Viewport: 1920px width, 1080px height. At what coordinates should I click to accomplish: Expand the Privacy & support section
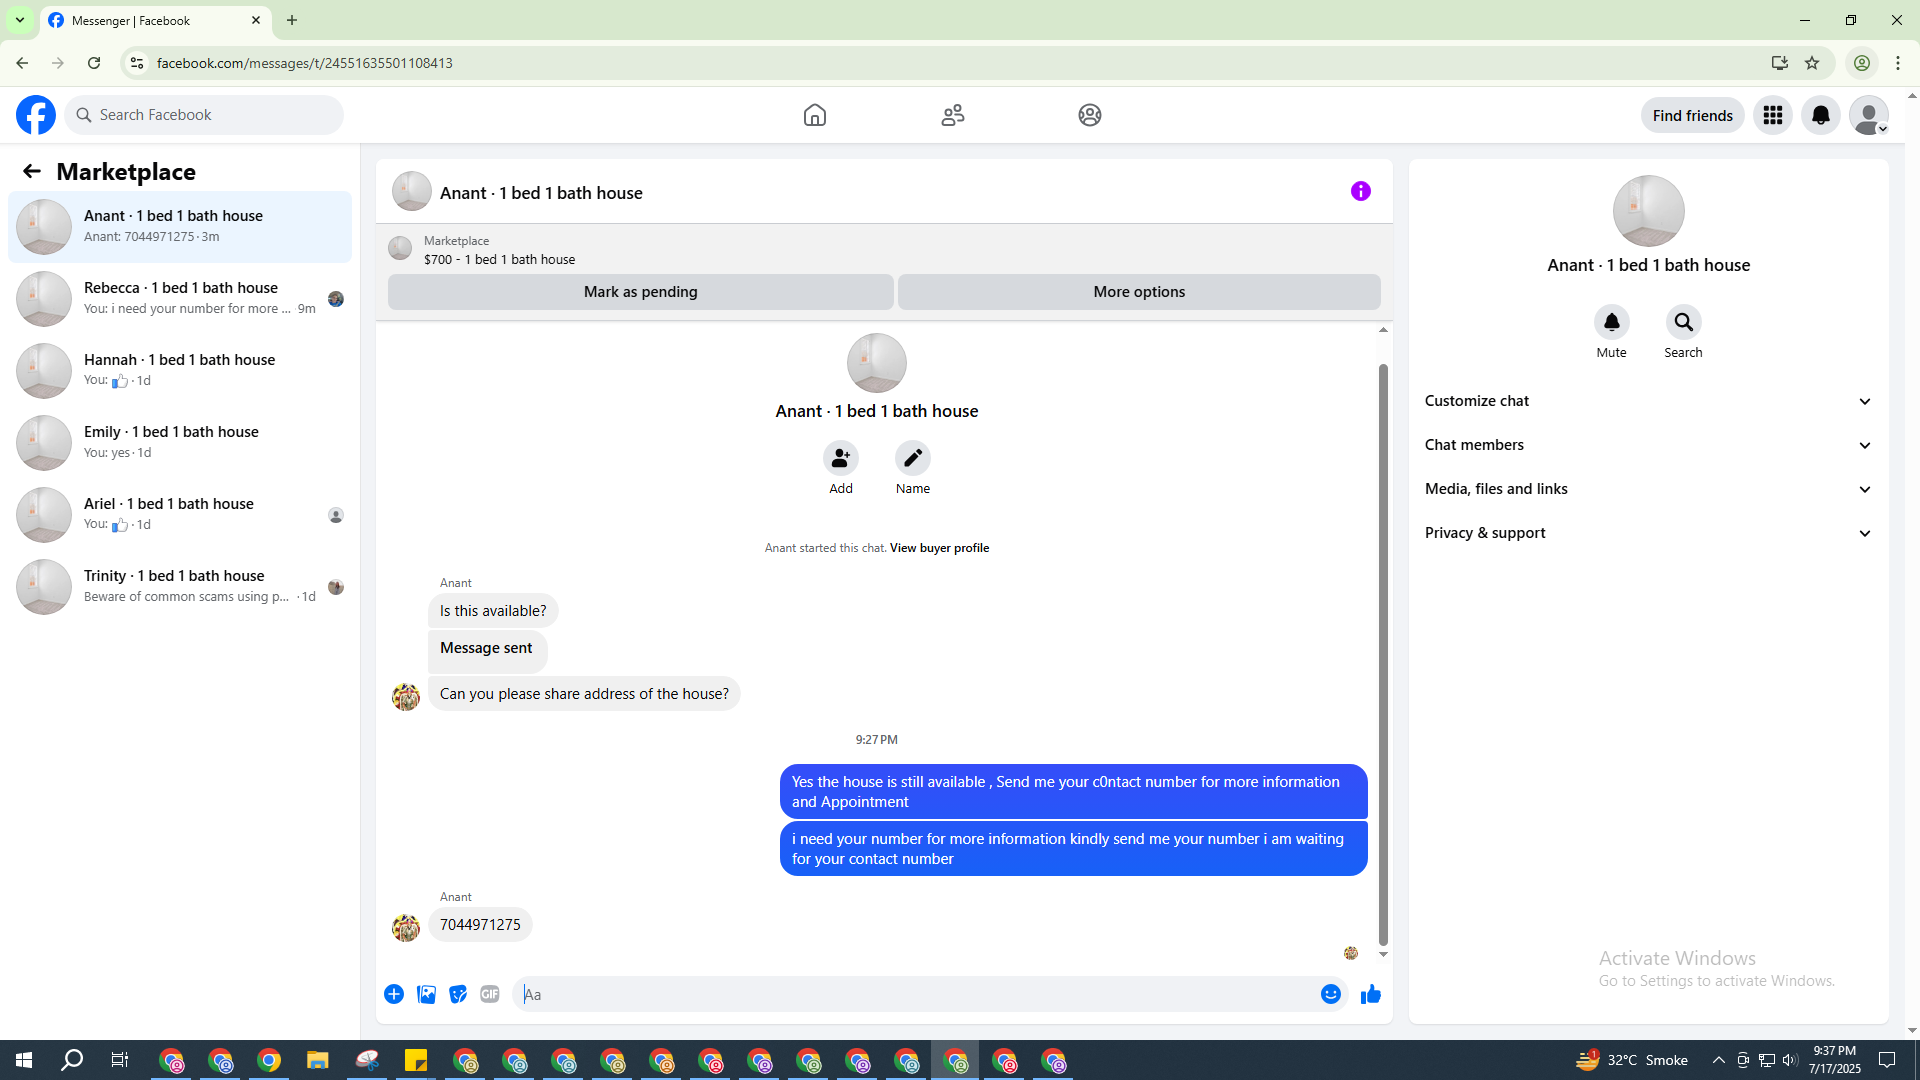pos(1649,533)
